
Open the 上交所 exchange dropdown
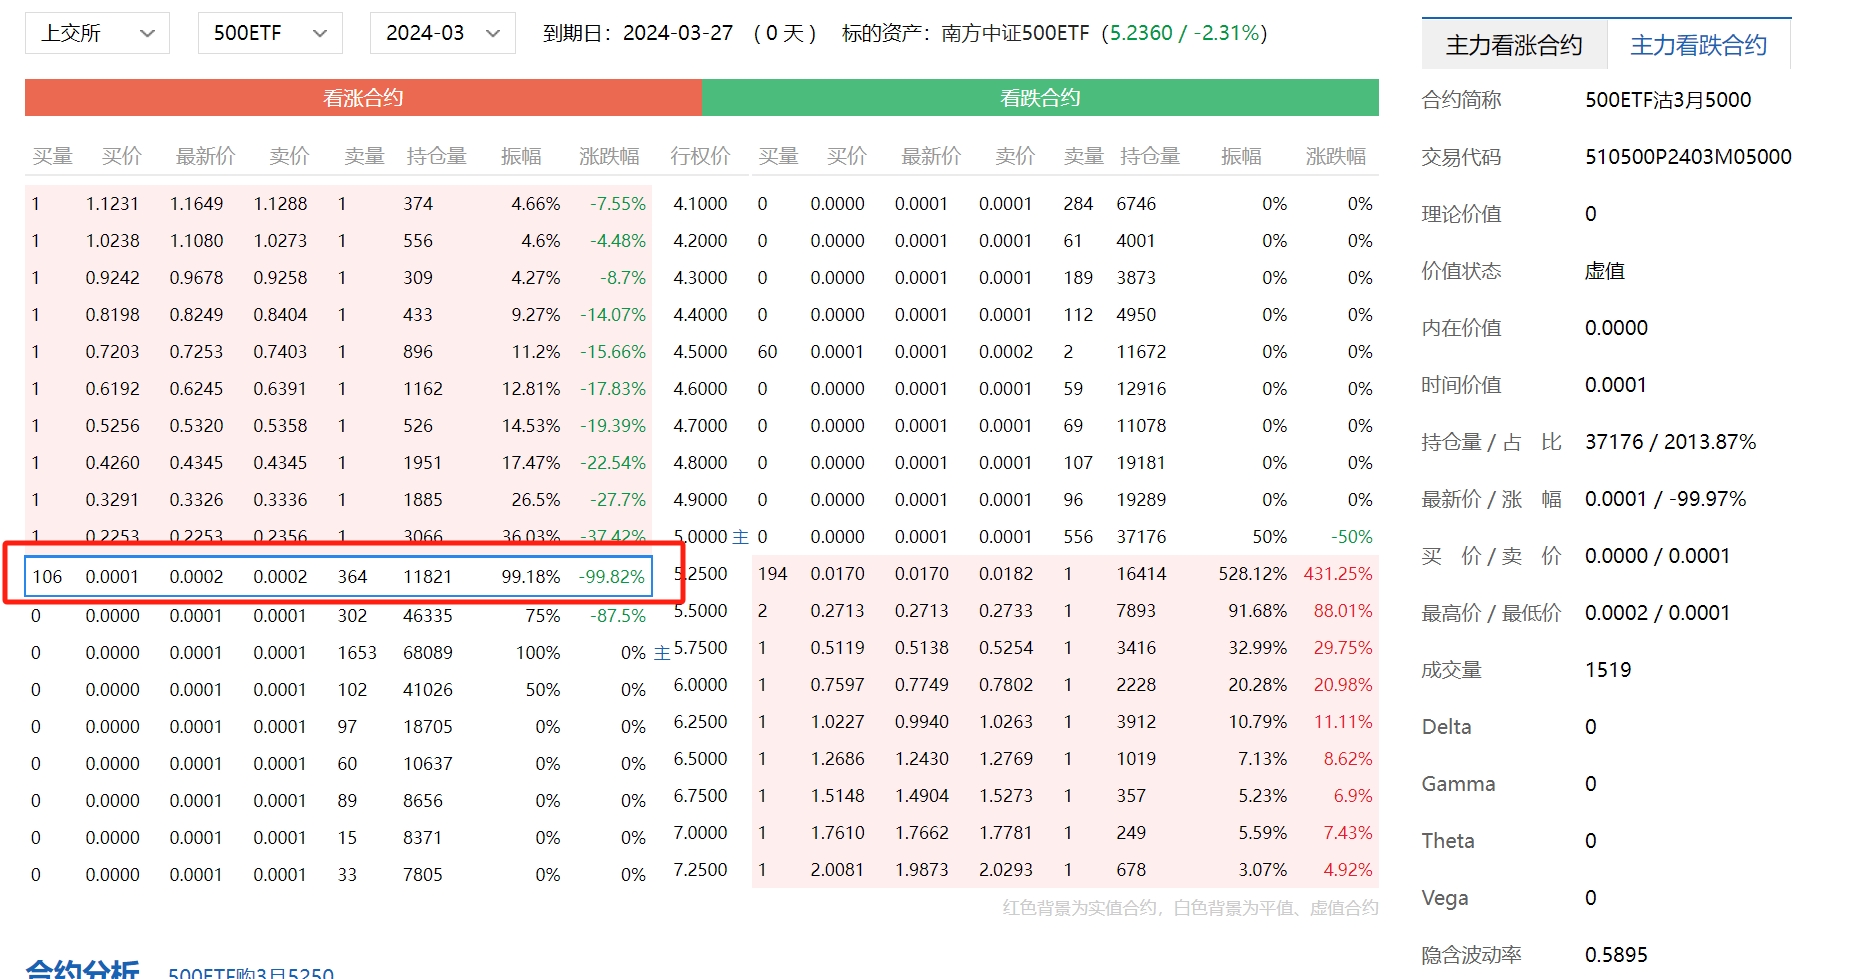click(97, 33)
